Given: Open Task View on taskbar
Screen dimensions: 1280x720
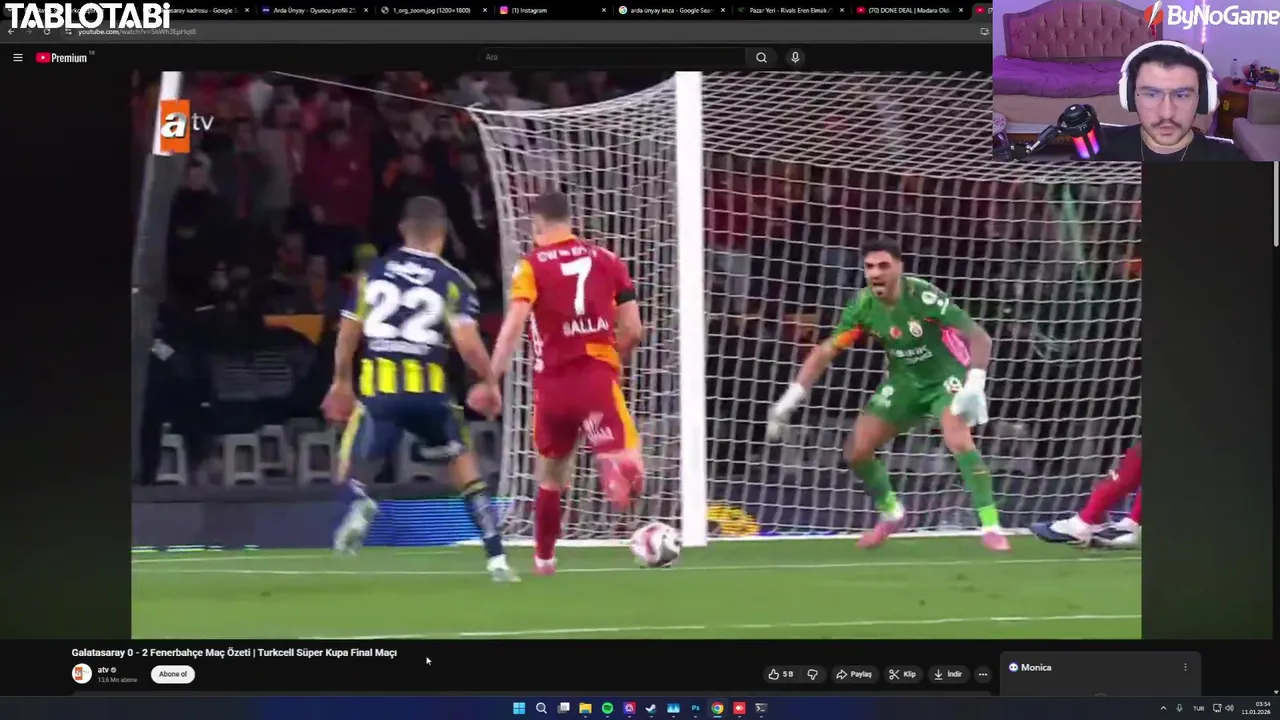Looking at the screenshot, I should pos(563,708).
